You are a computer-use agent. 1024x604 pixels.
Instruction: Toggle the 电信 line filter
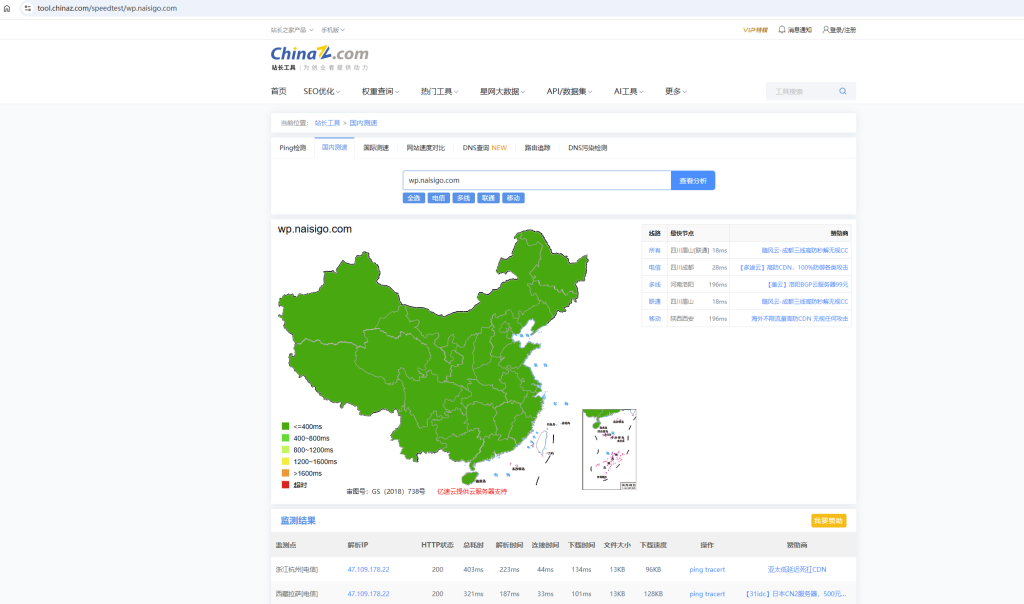[x=438, y=198]
